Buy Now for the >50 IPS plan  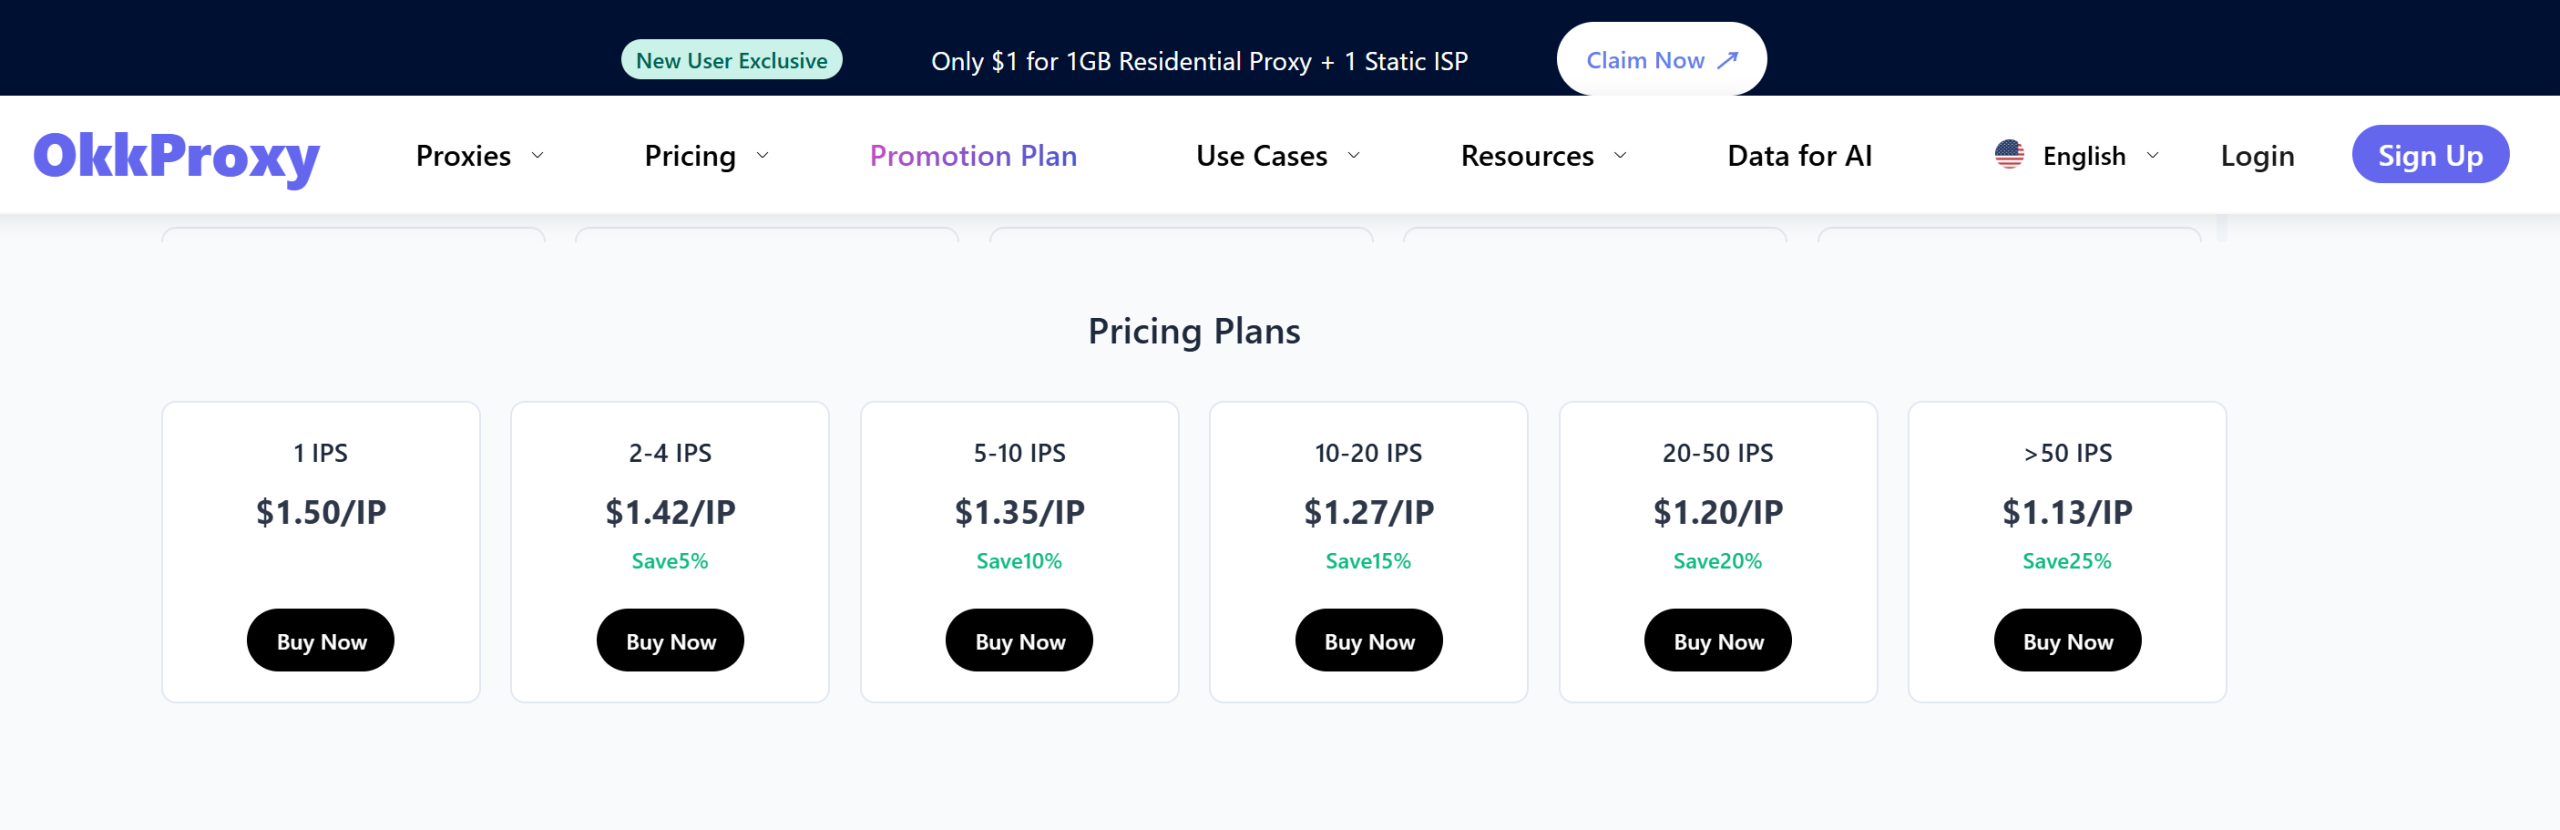pyautogui.click(x=2067, y=640)
